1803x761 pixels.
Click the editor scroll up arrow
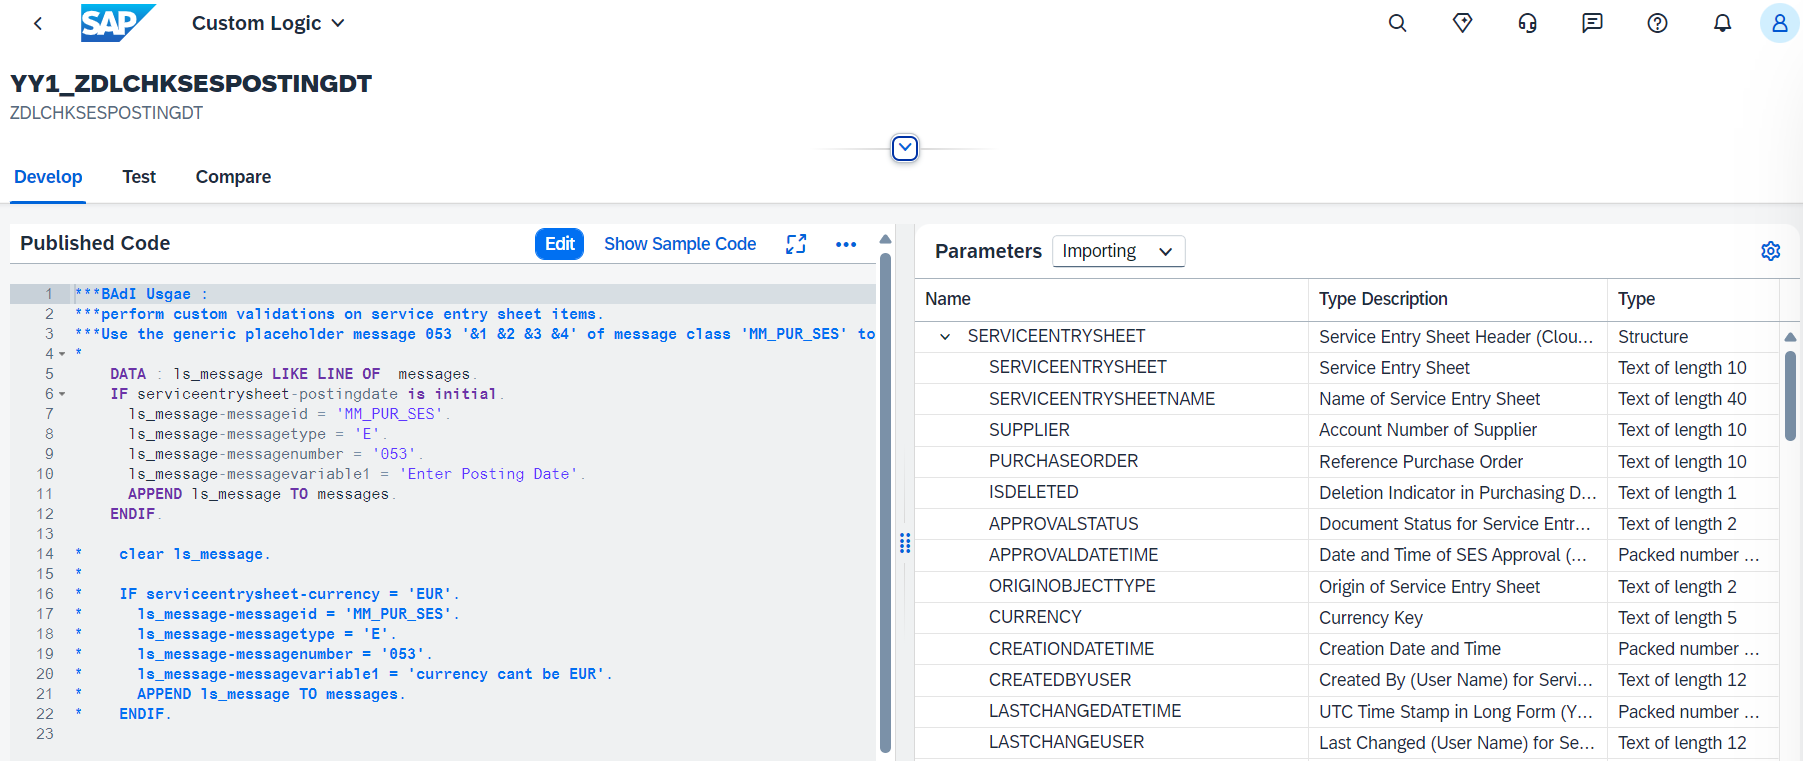pos(885,239)
